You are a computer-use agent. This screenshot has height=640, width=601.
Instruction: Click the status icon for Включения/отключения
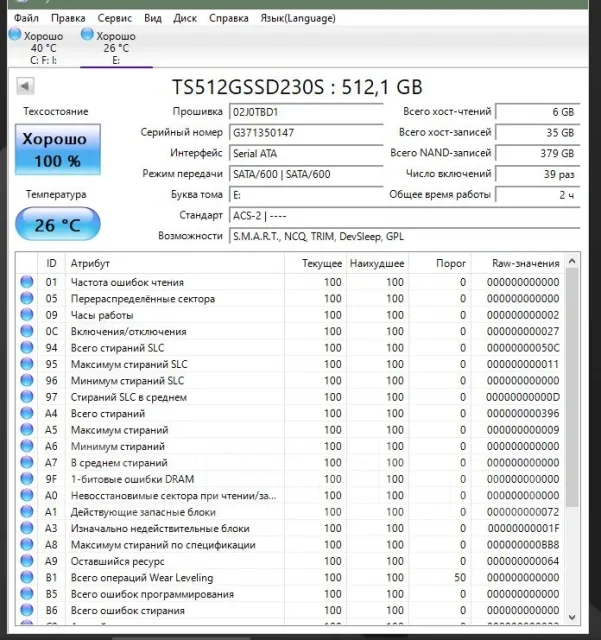[x=27, y=331]
